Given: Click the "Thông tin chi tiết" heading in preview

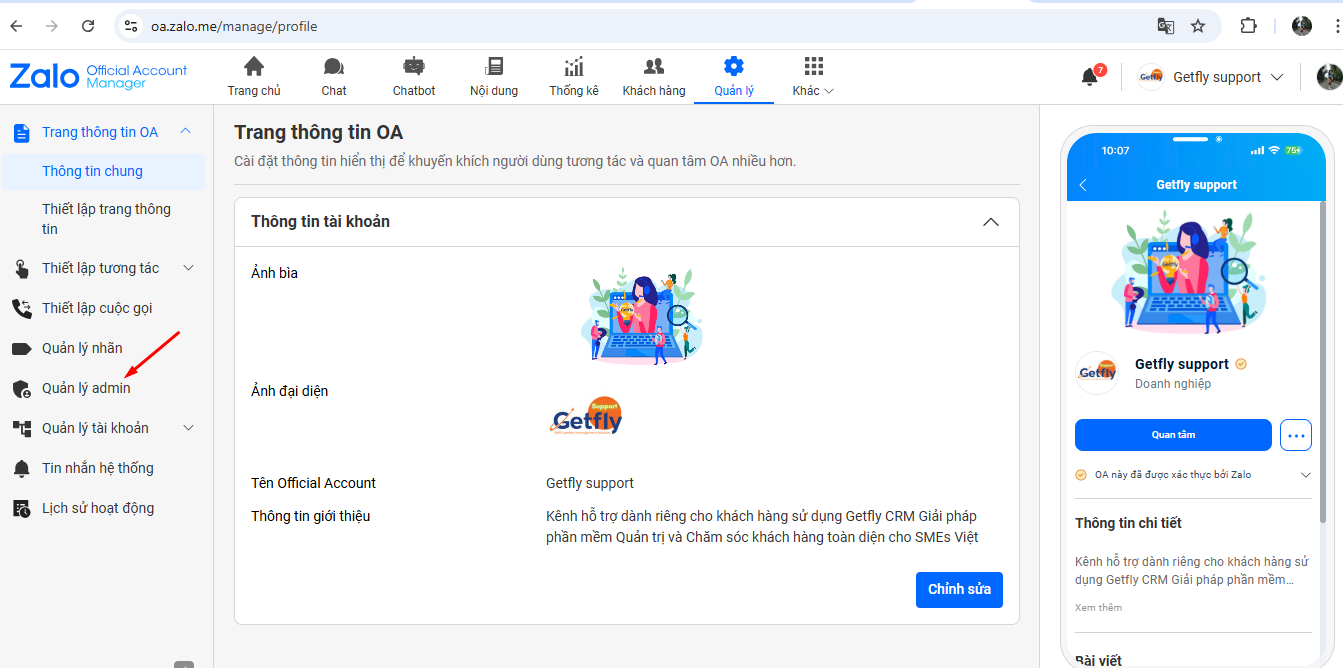Looking at the screenshot, I should coord(1128,523).
